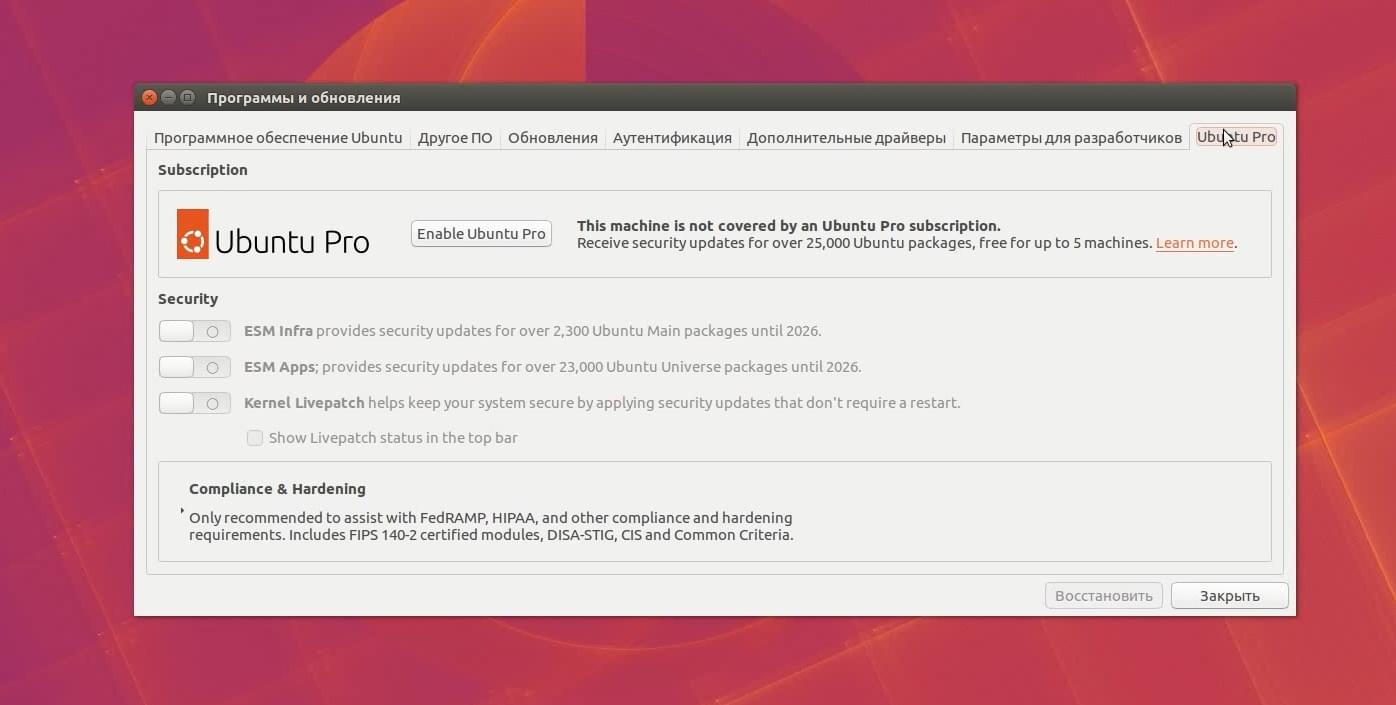1396x705 pixels.
Task: Toggle the ESM Infra switch
Action: coord(195,331)
